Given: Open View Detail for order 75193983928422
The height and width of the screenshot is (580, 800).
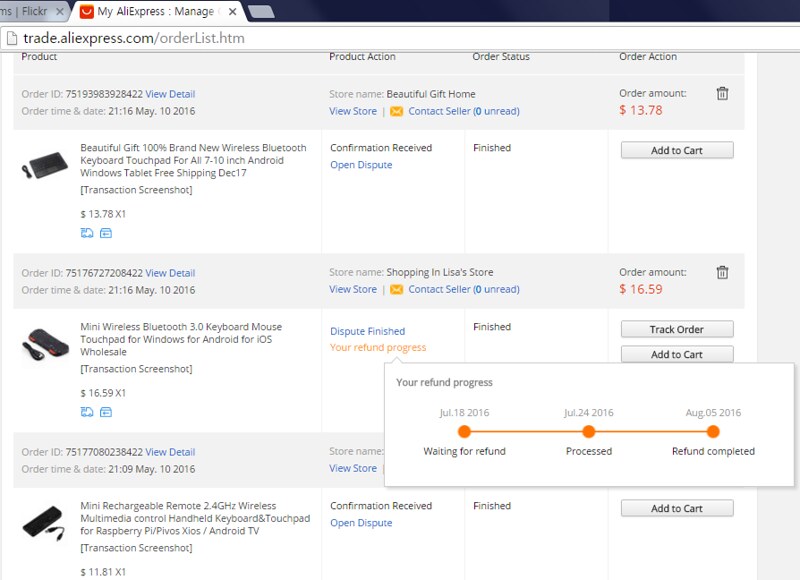Looking at the screenshot, I should [x=170, y=94].
